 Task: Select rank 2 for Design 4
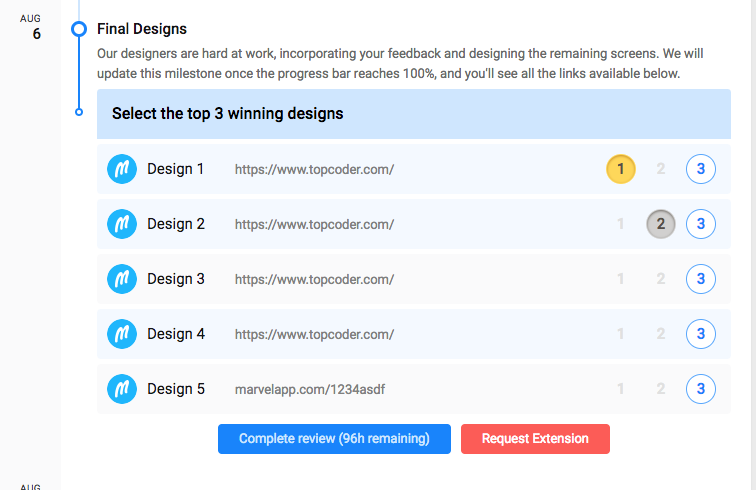661,334
